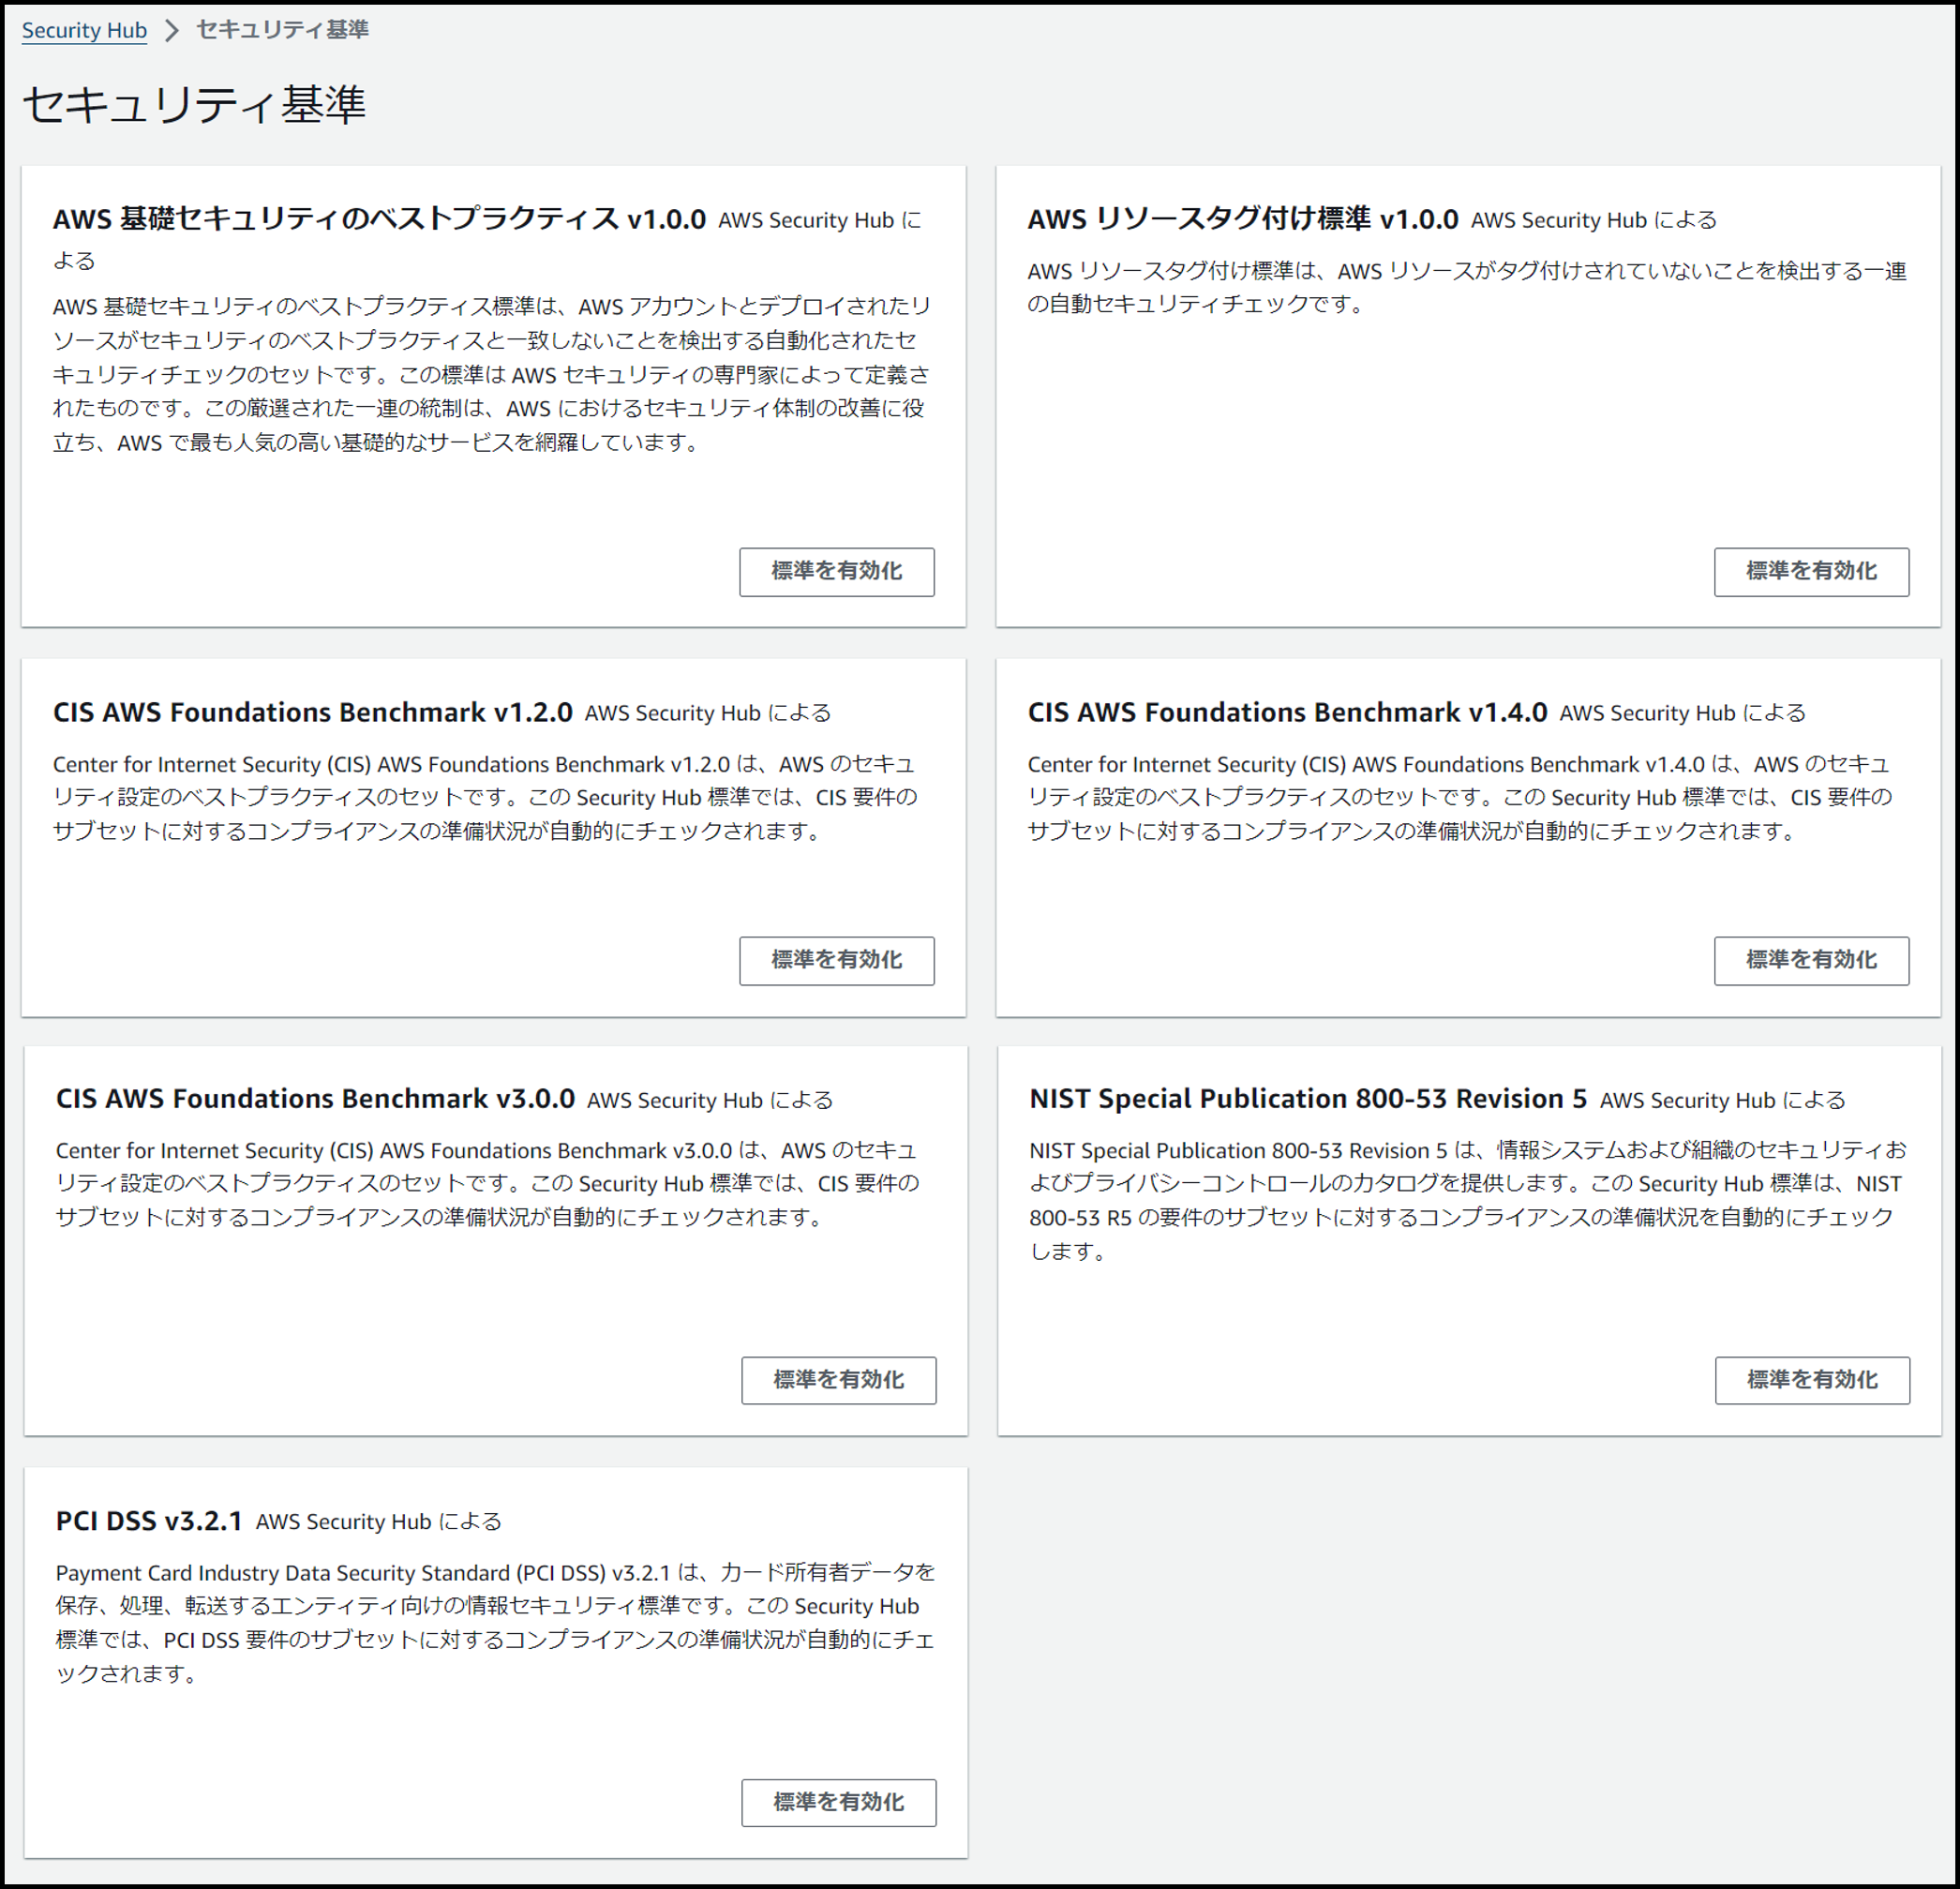Screen dimensions: 1960x1889
Task: Click the CIS AWS Foundations Benchmark v1.4.0 title
Action: 1287,712
